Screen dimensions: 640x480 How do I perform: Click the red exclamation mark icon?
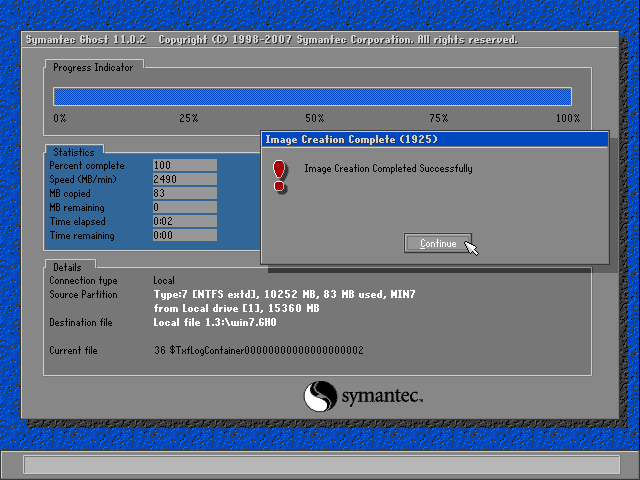click(280, 175)
